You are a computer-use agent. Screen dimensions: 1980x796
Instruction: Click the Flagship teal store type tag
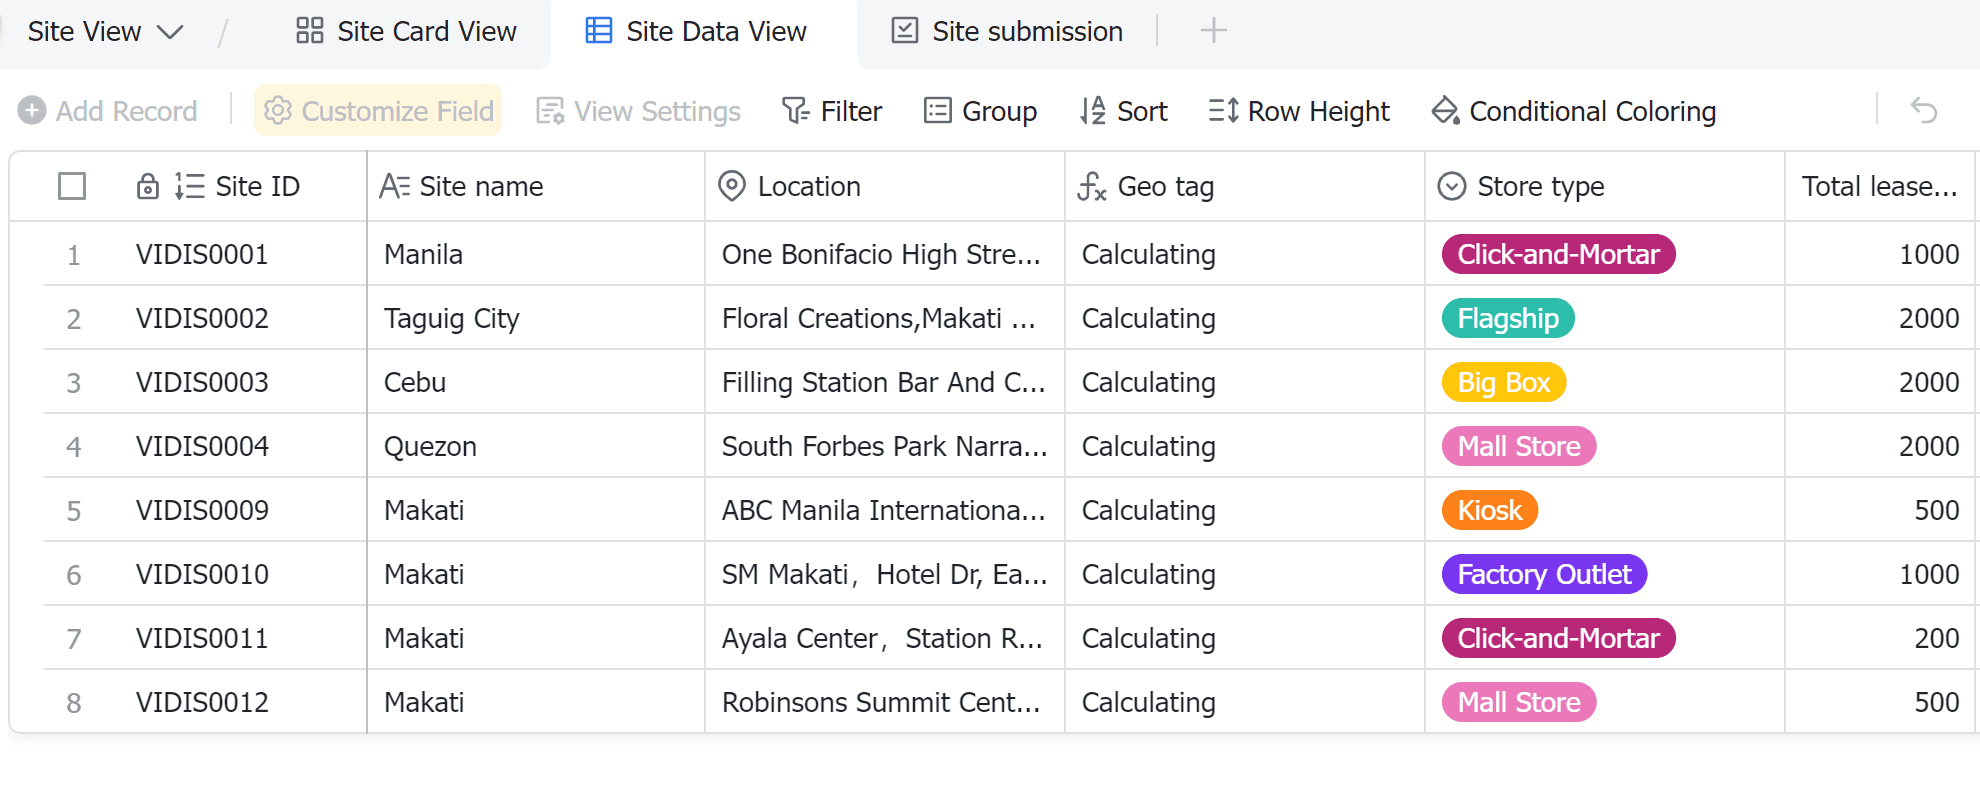click(1508, 319)
